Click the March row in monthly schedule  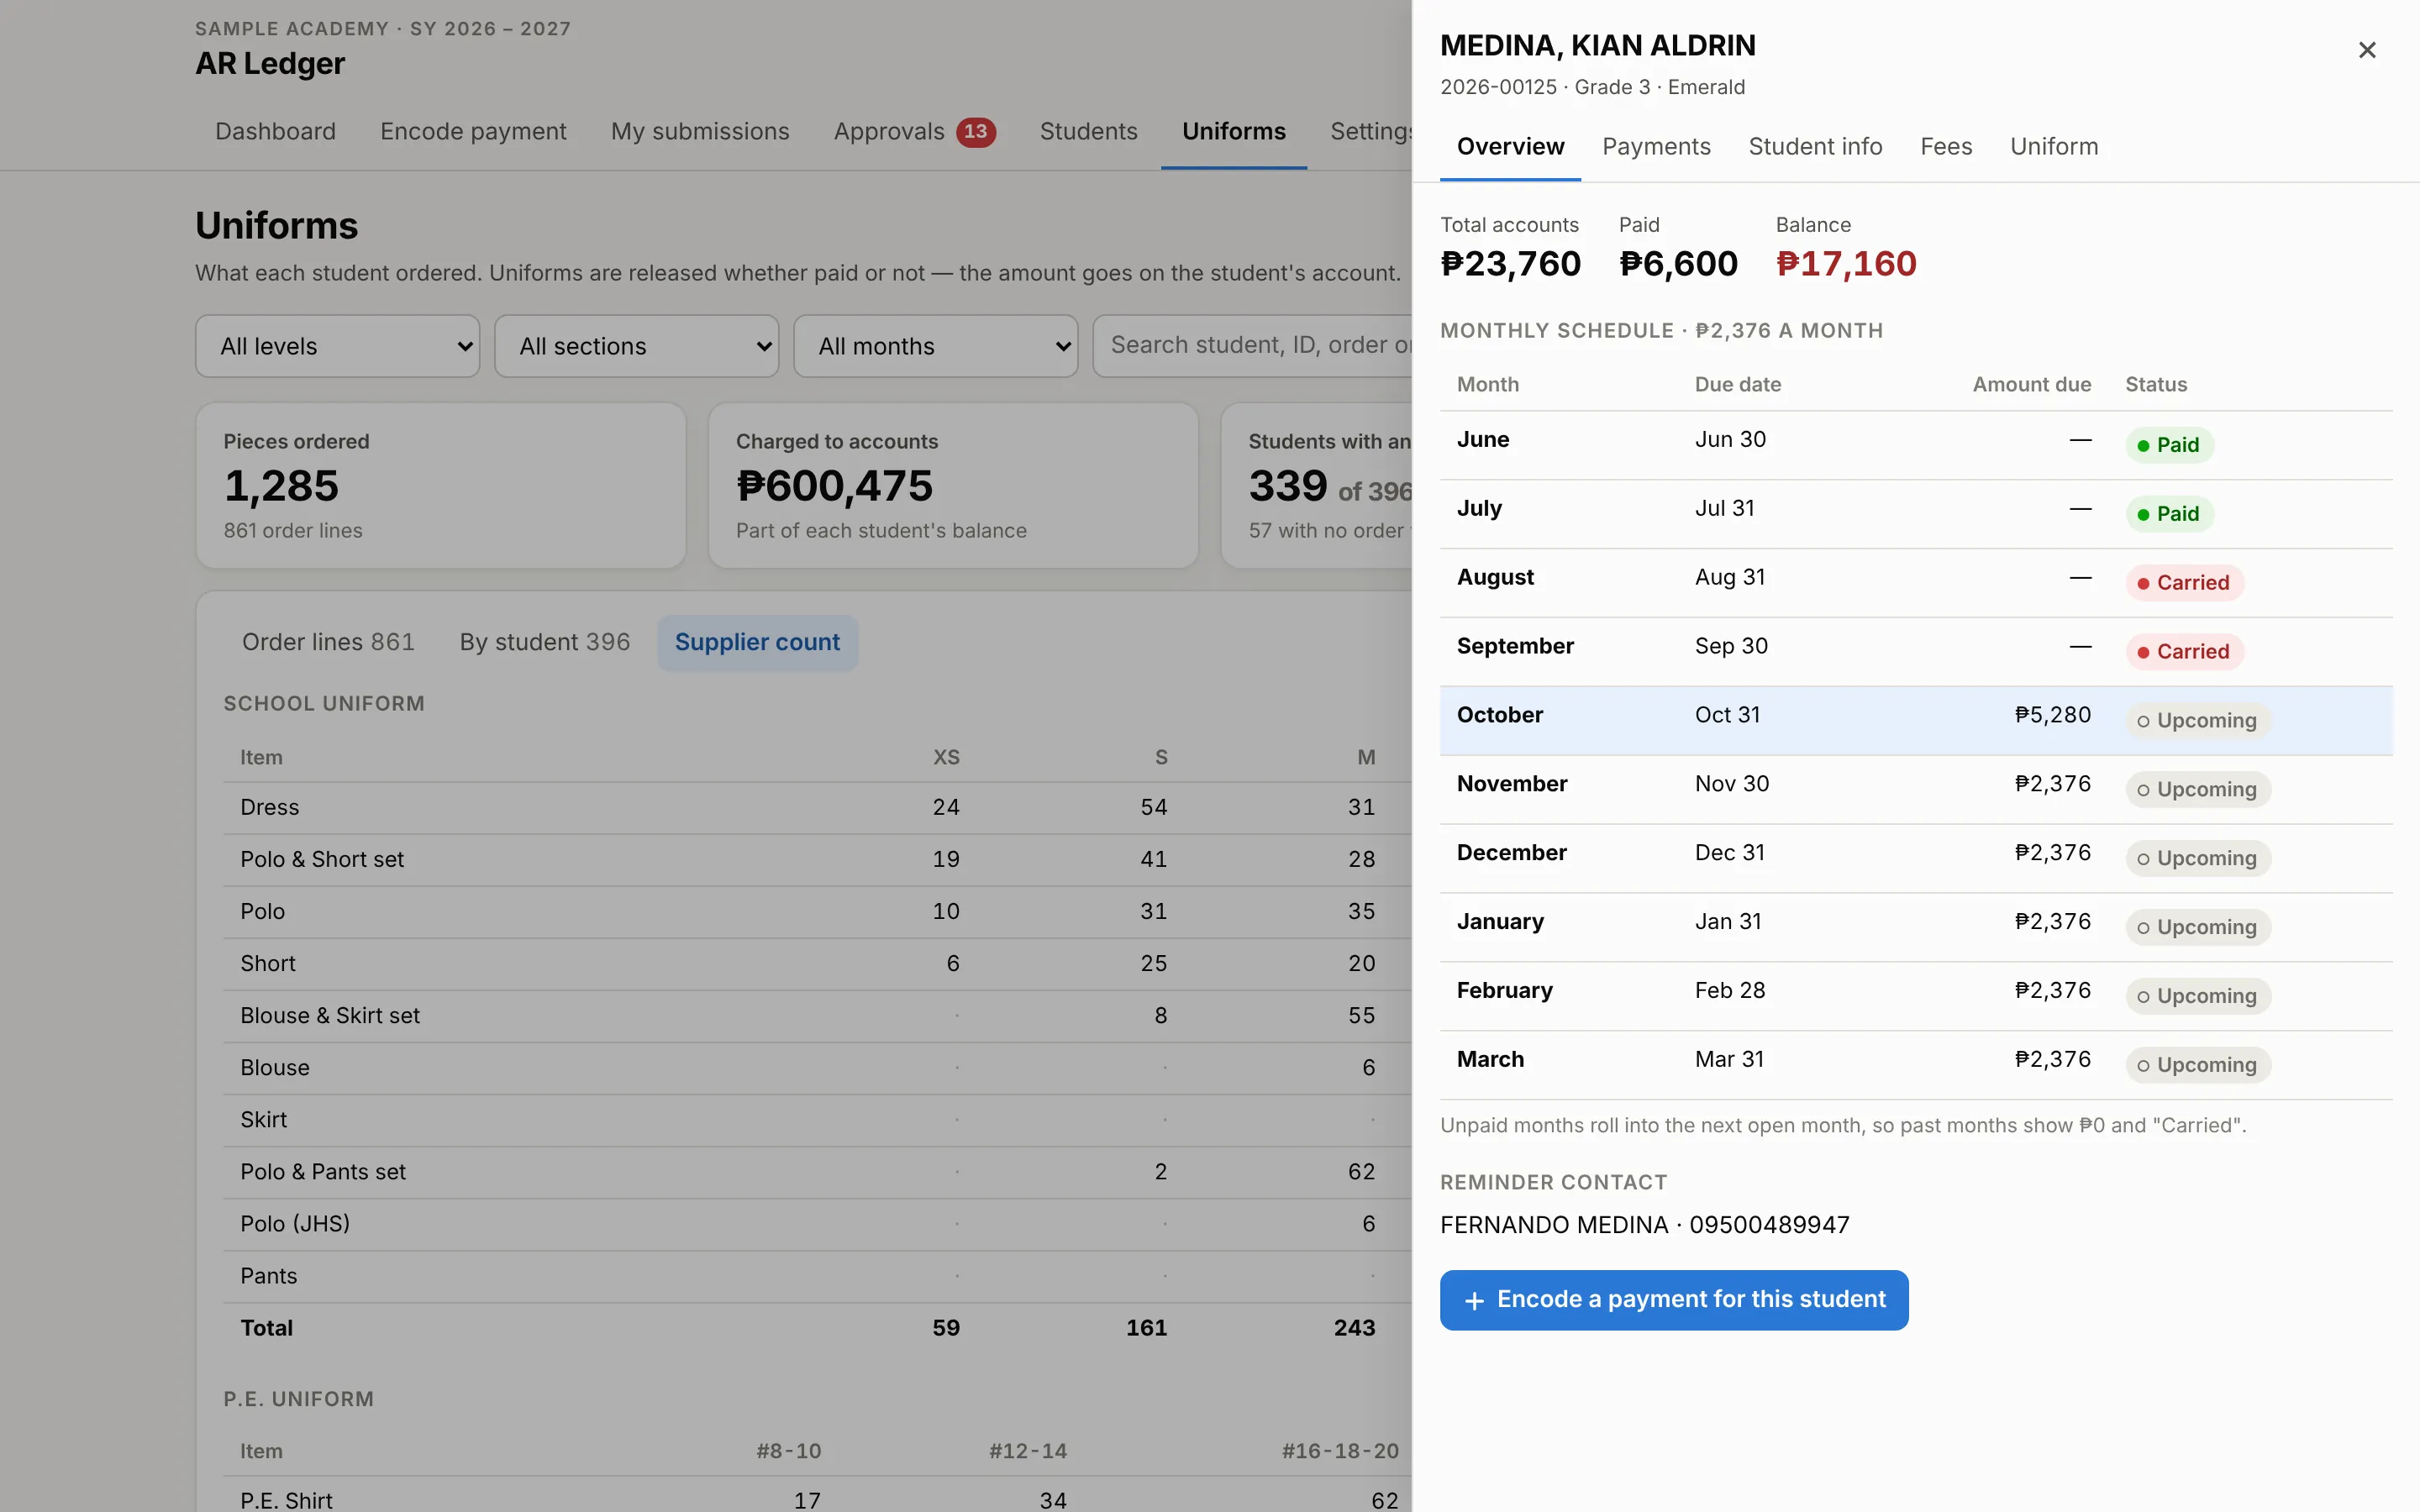point(1916,1065)
